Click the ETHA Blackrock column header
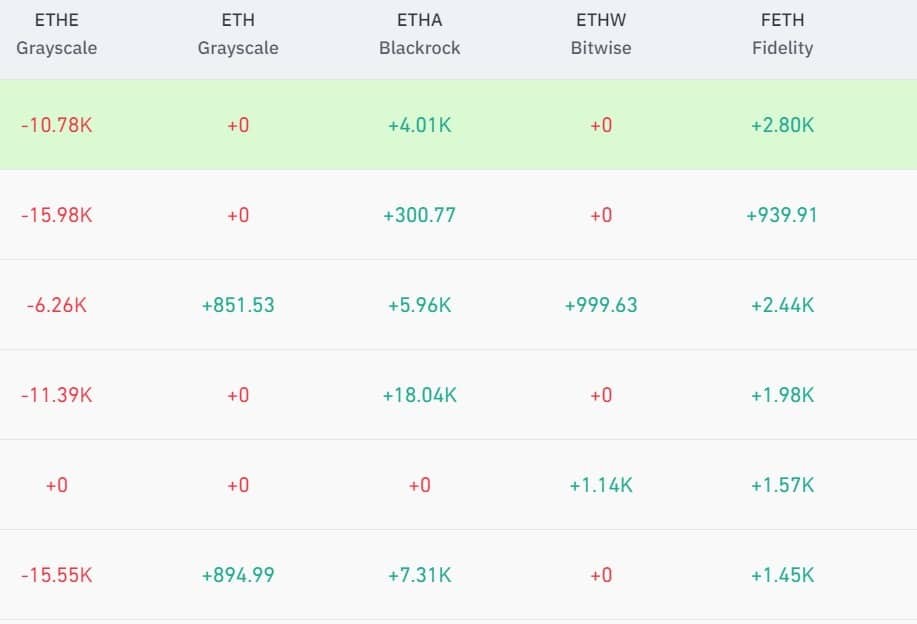The image size is (917, 624). click(x=420, y=34)
